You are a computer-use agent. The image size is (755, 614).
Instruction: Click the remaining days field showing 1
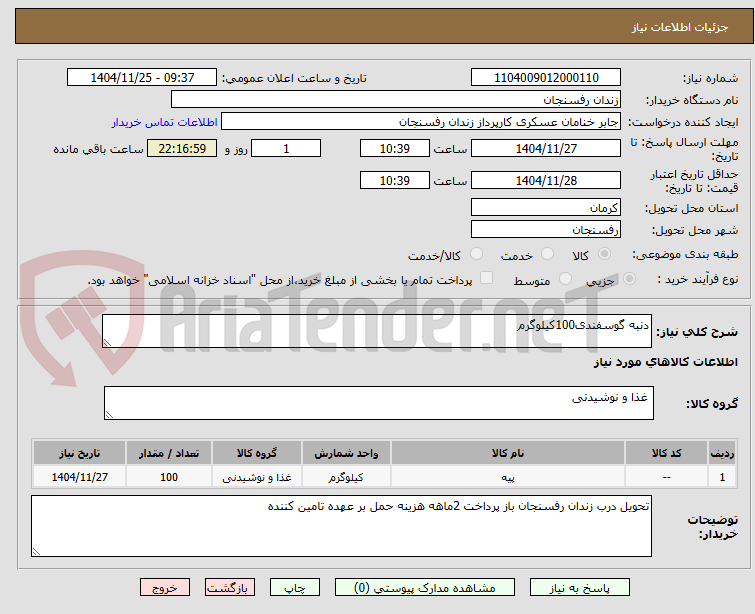point(286,148)
